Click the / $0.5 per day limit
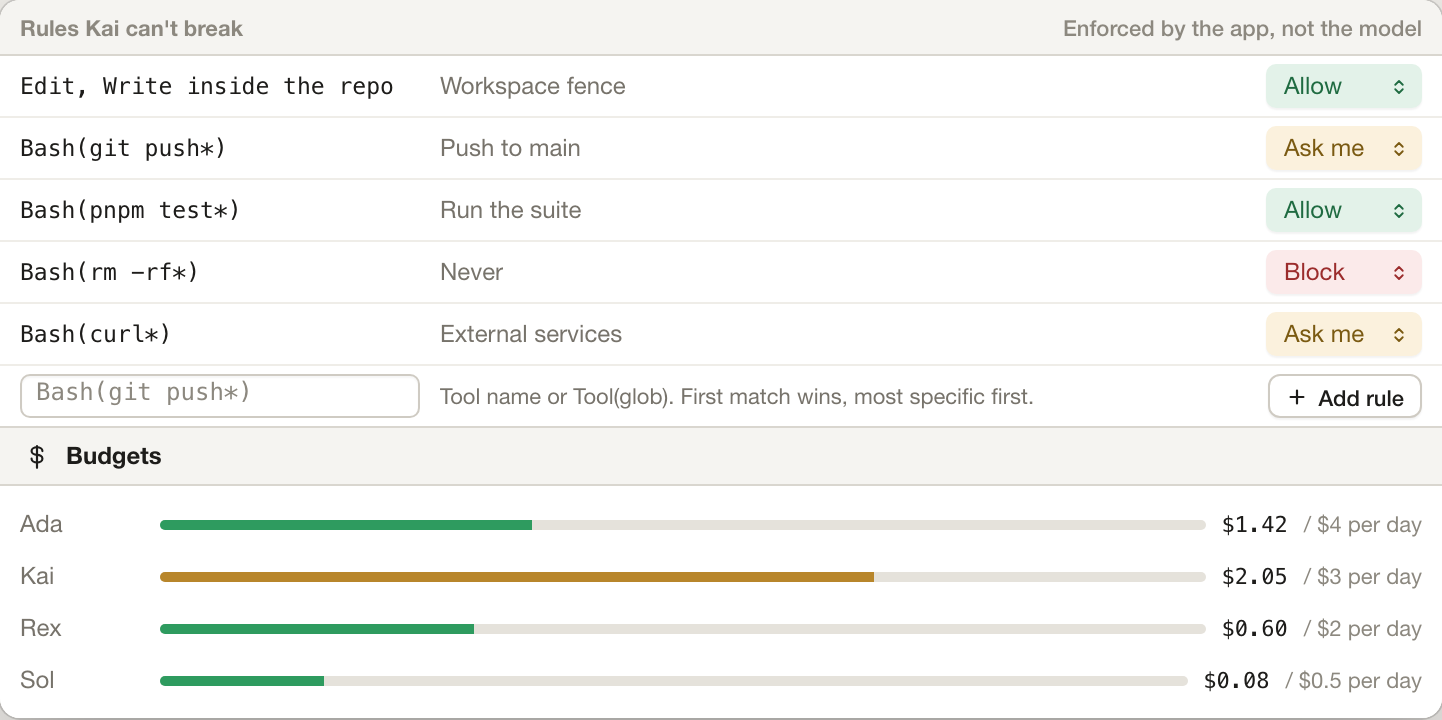Image resolution: width=1442 pixels, height=720 pixels. coord(1353,680)
